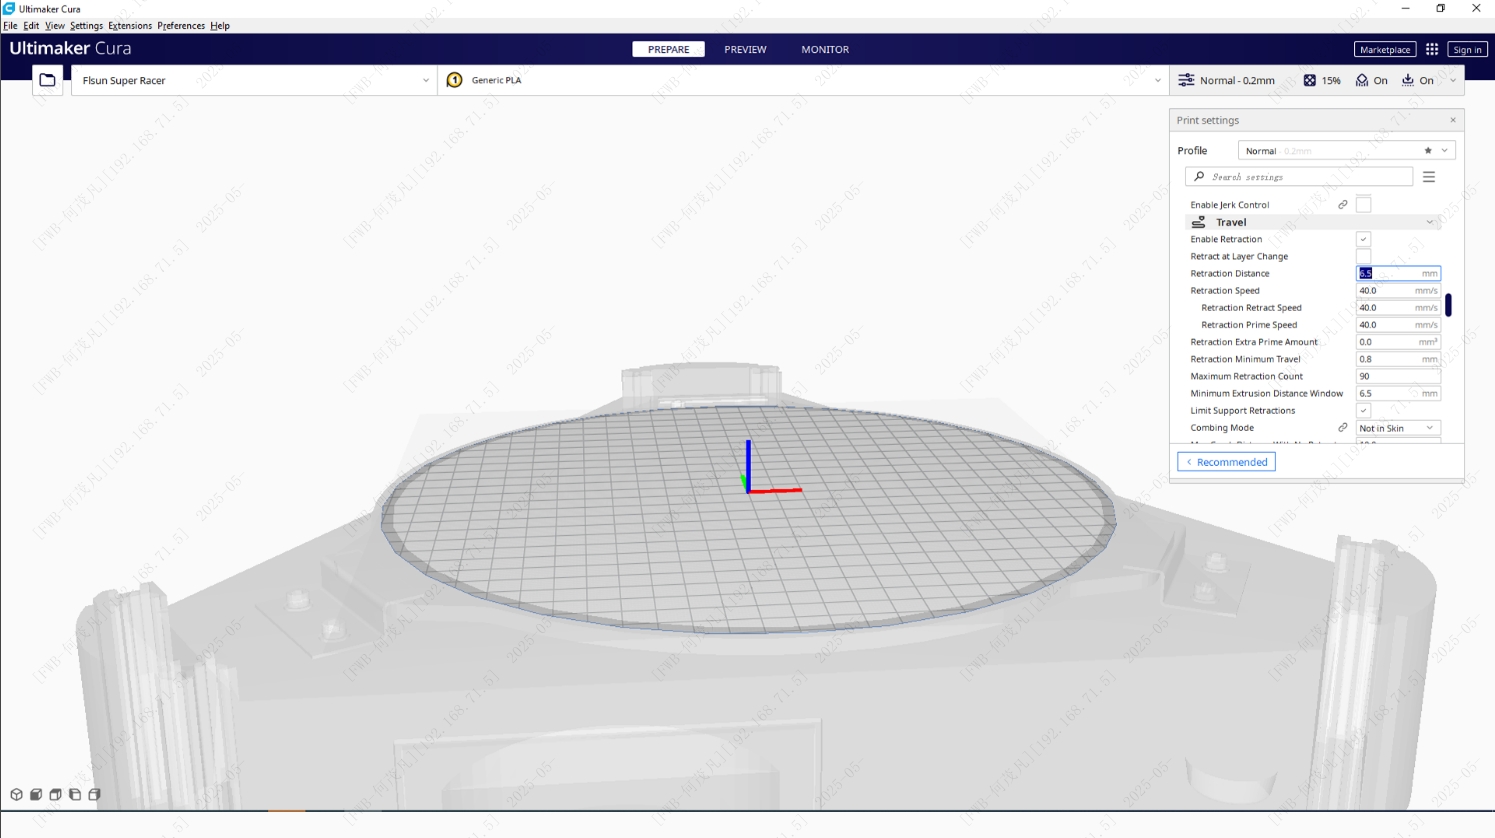Click the Marketplace button
The height and width of the screenshot is (838, 1495).
tap(1385, 49)
